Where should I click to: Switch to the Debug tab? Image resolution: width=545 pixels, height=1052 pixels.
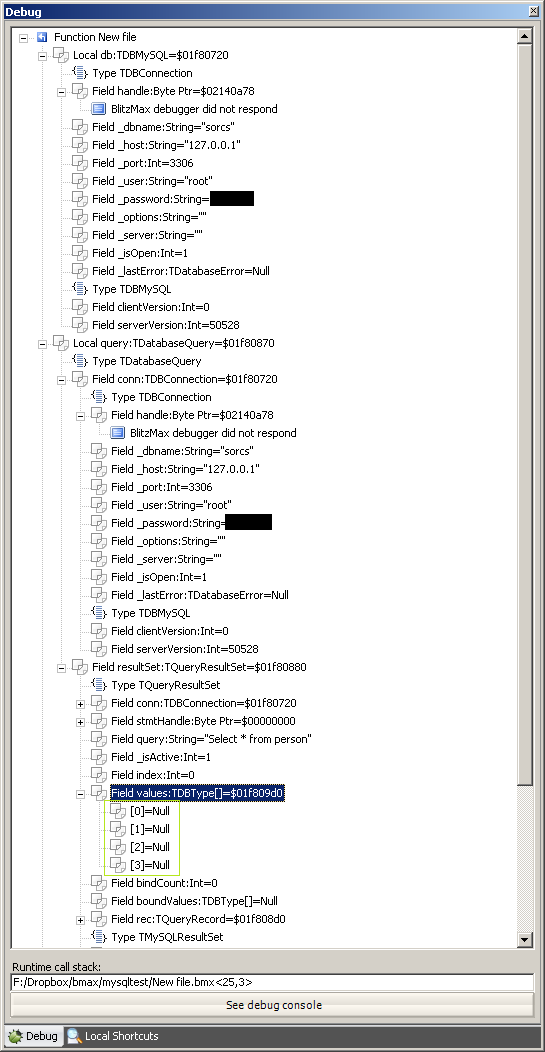[x=33, y=1037]
